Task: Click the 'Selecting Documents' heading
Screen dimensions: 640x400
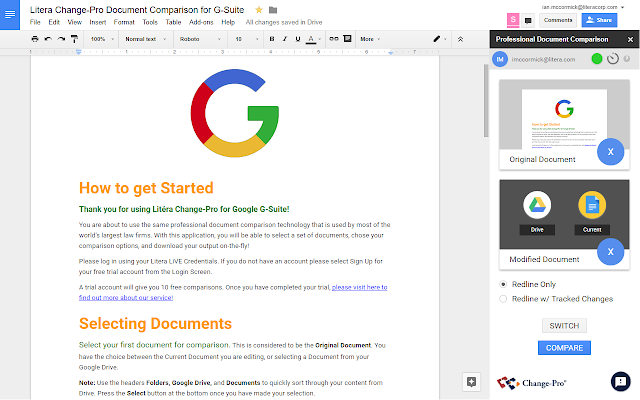Action: [156, 324]
